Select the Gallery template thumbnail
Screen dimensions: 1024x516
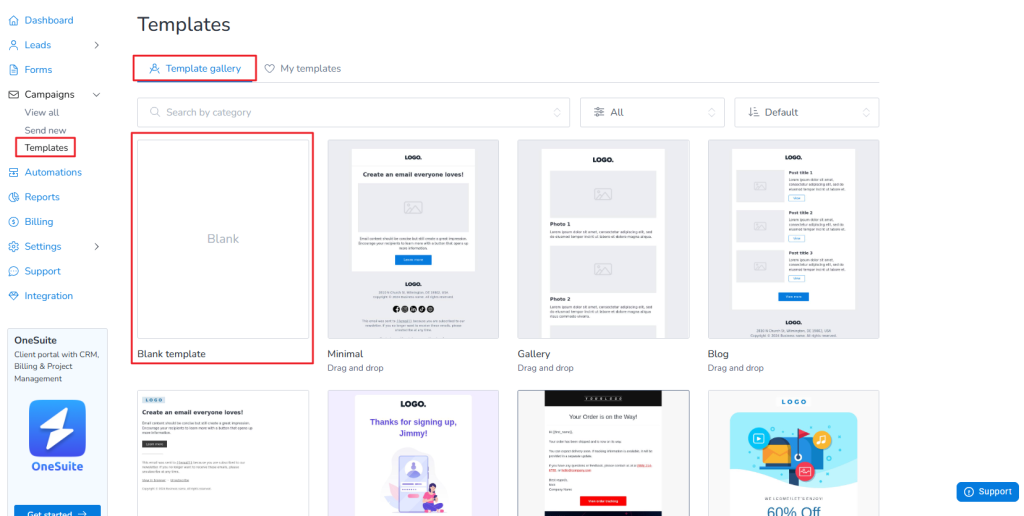[603, 239]
